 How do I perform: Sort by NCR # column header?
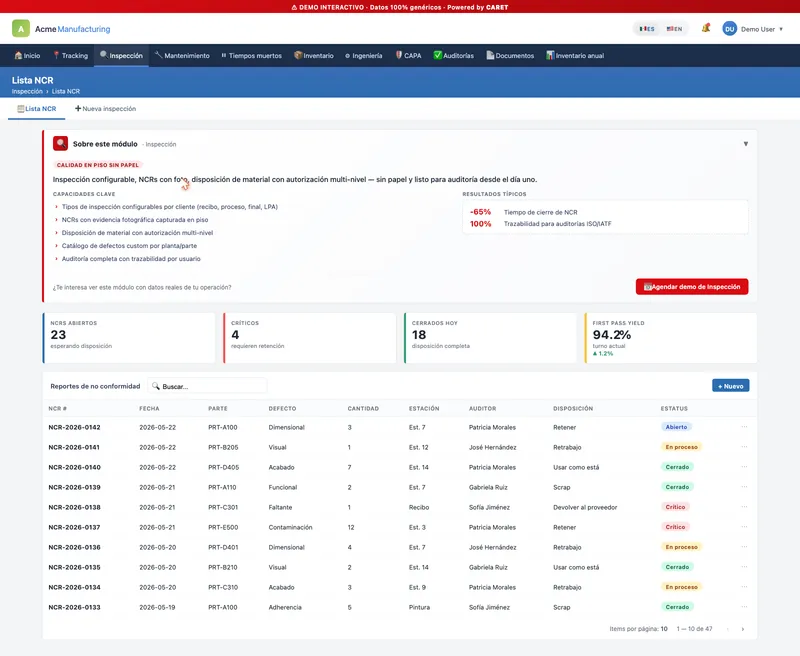[x=58, y=409]
